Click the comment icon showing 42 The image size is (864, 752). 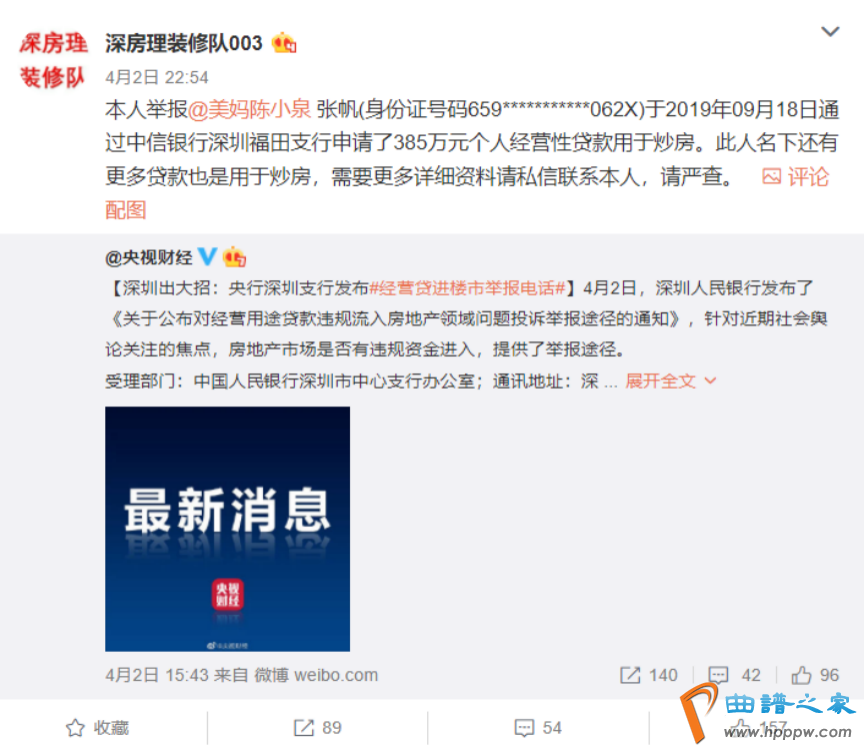coord(734,675)
